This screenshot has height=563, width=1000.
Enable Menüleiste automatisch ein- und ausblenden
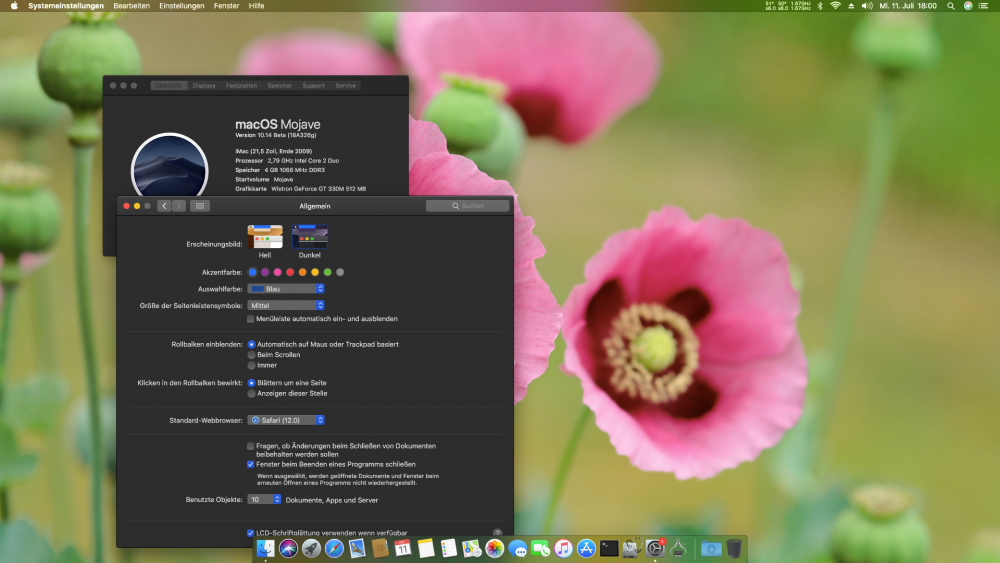point(251,319)
